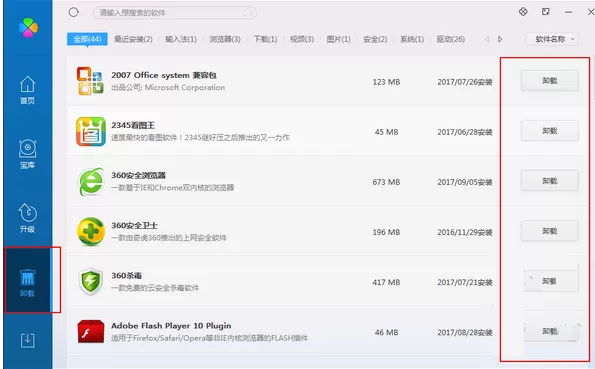
Task: Focus the software search input field
Action: [x=175, y=13]
